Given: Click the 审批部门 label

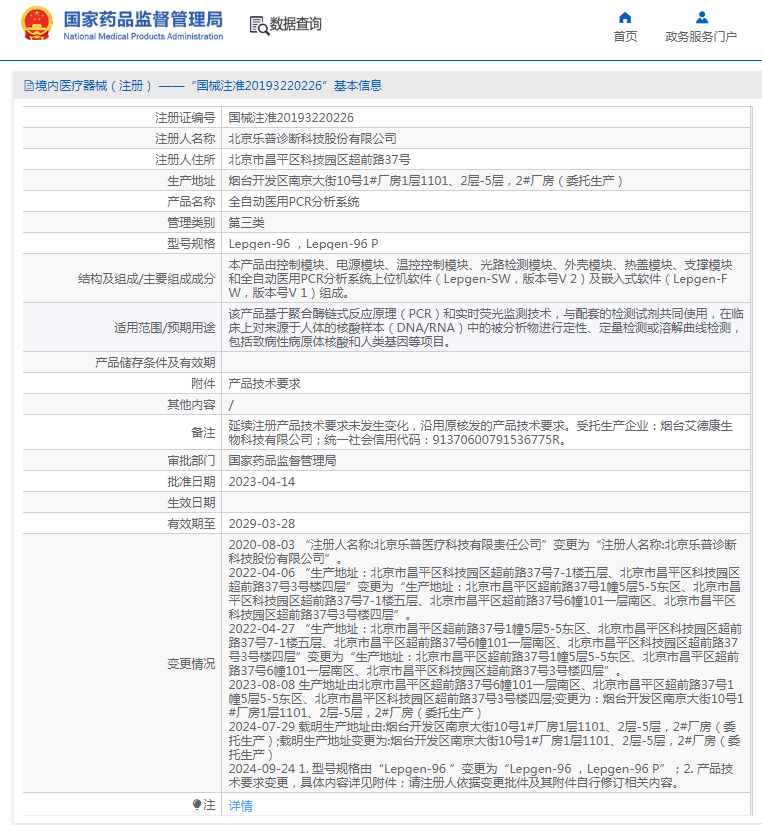Looking at the screenshot, I should click(191, 461).
